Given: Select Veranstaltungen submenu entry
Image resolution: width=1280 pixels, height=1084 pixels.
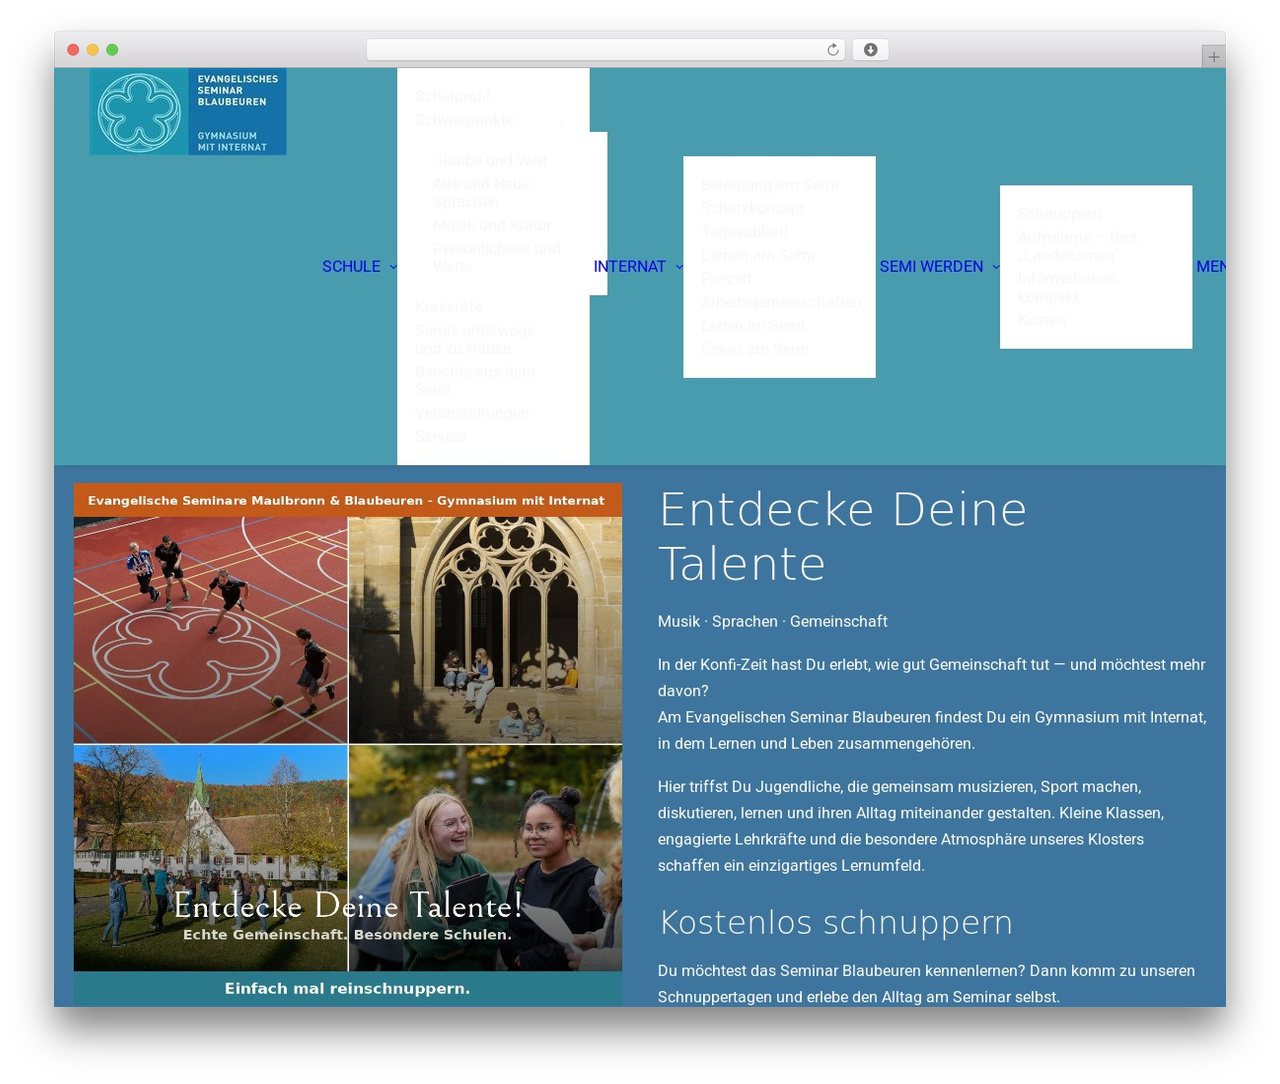Looking at the screenshot, I should (x=472, y=413).
